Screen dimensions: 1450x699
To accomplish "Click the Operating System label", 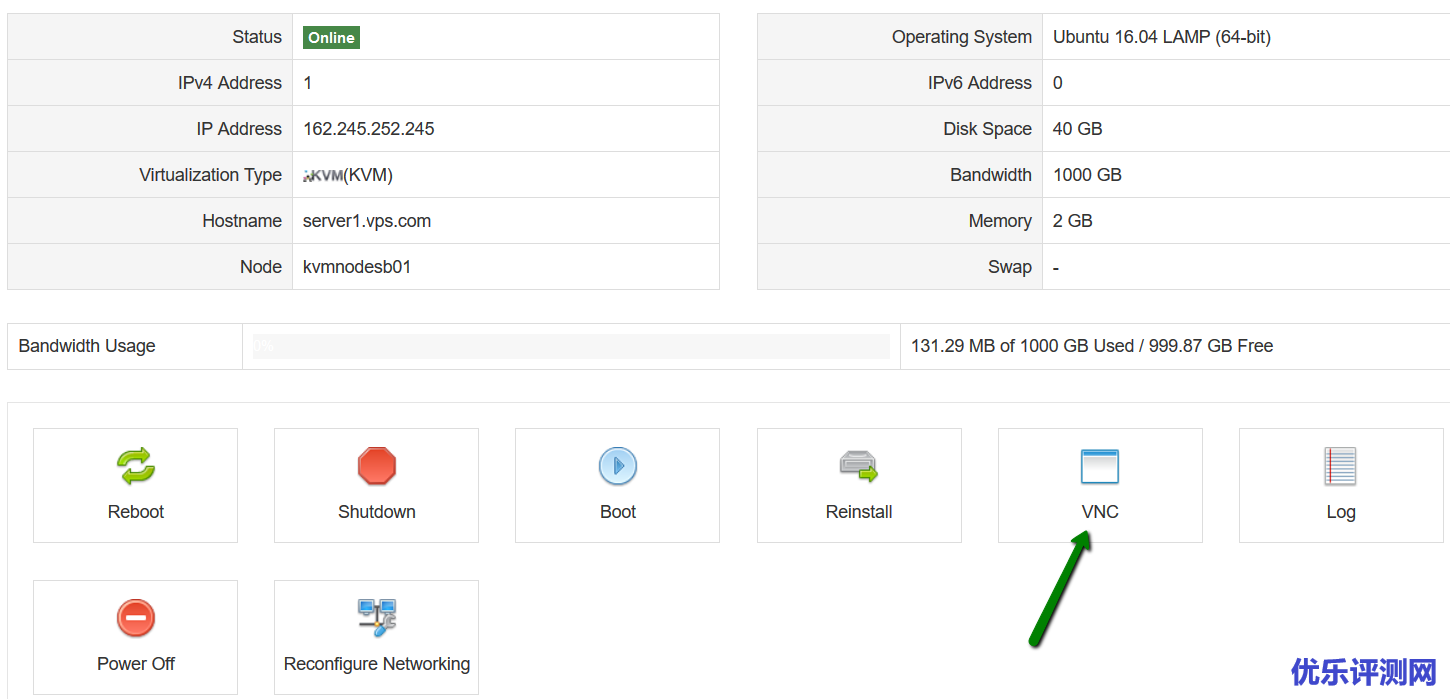I will coord(962,37).
